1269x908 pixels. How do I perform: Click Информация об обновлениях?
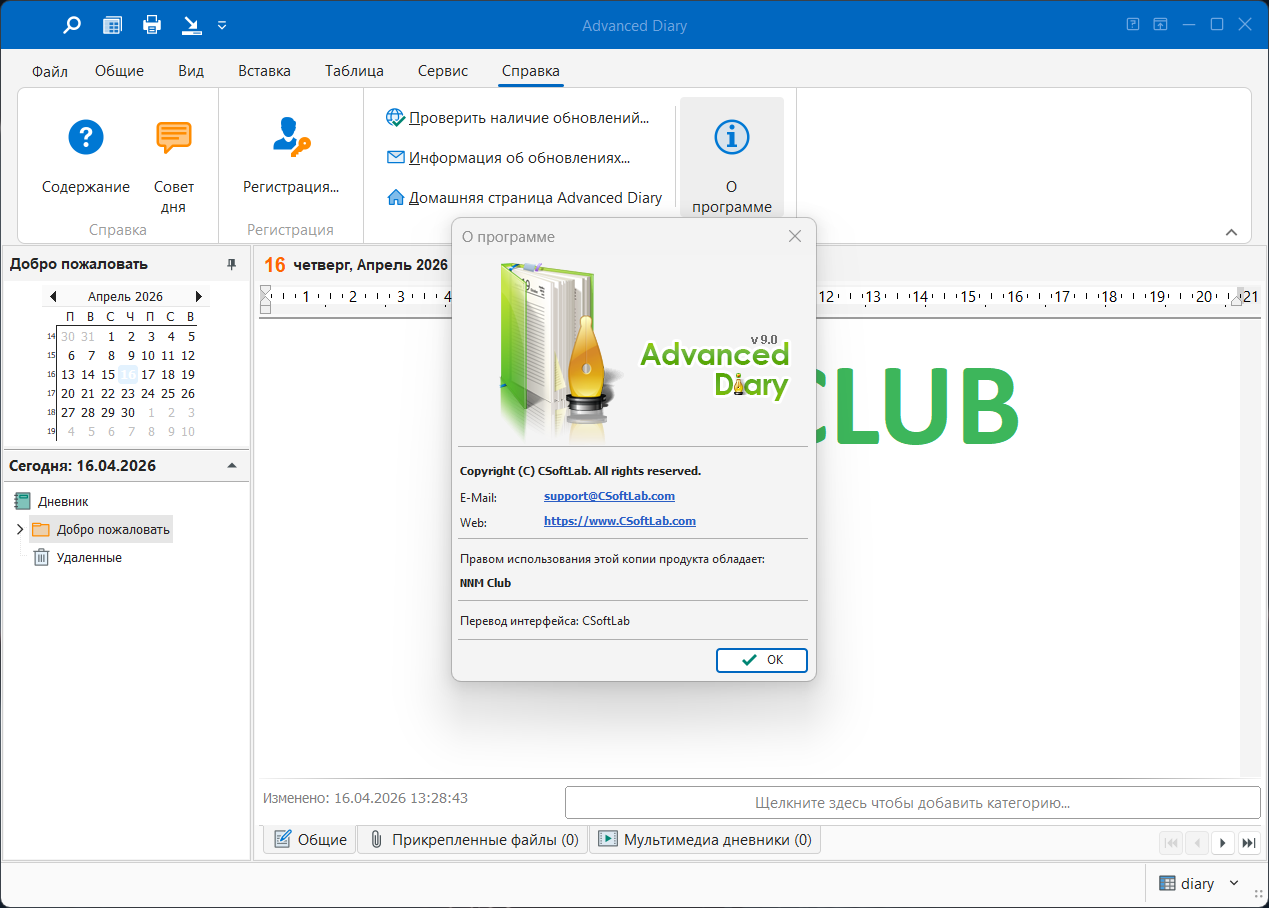[508, 158]
